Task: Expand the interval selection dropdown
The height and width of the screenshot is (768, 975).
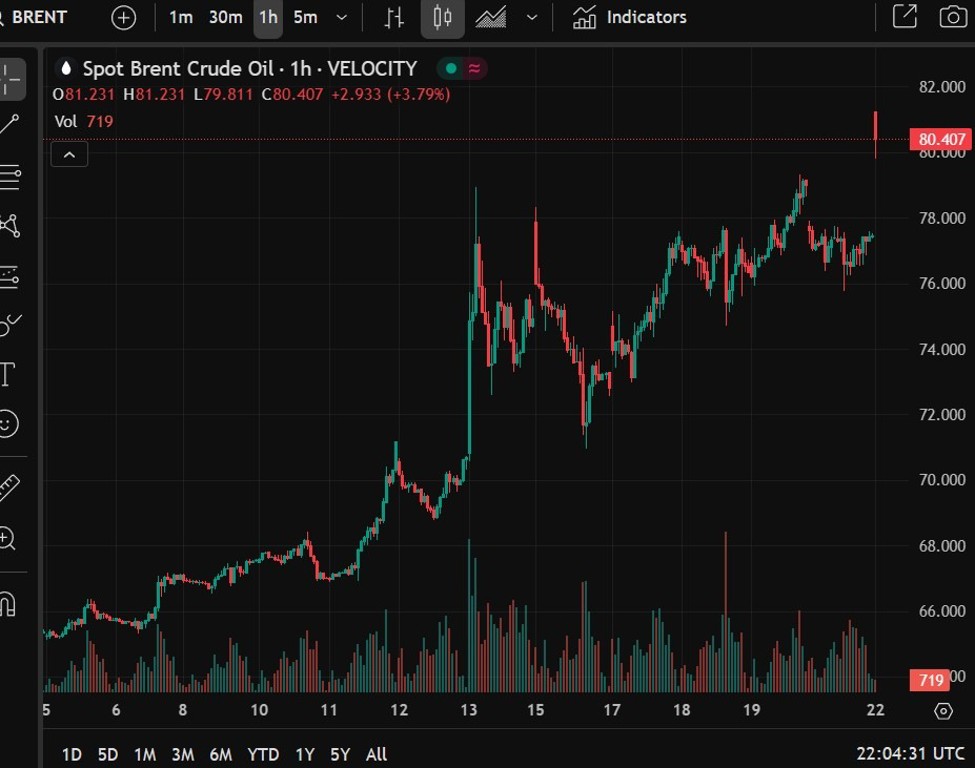Action: [340, 17]
